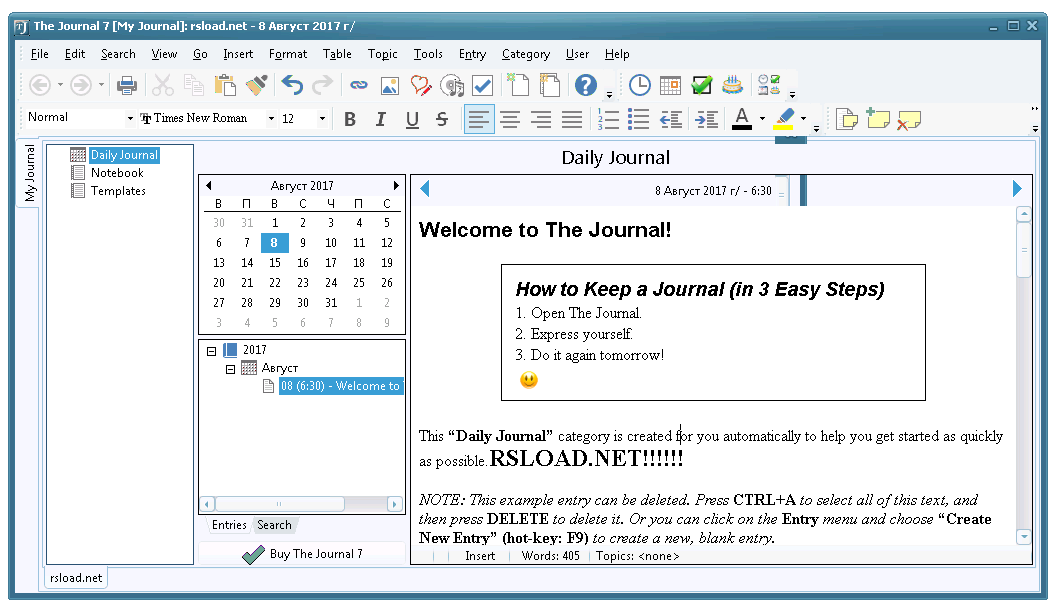
Task: Click the Undo arrow icon
Action: (x=291, y=86)
